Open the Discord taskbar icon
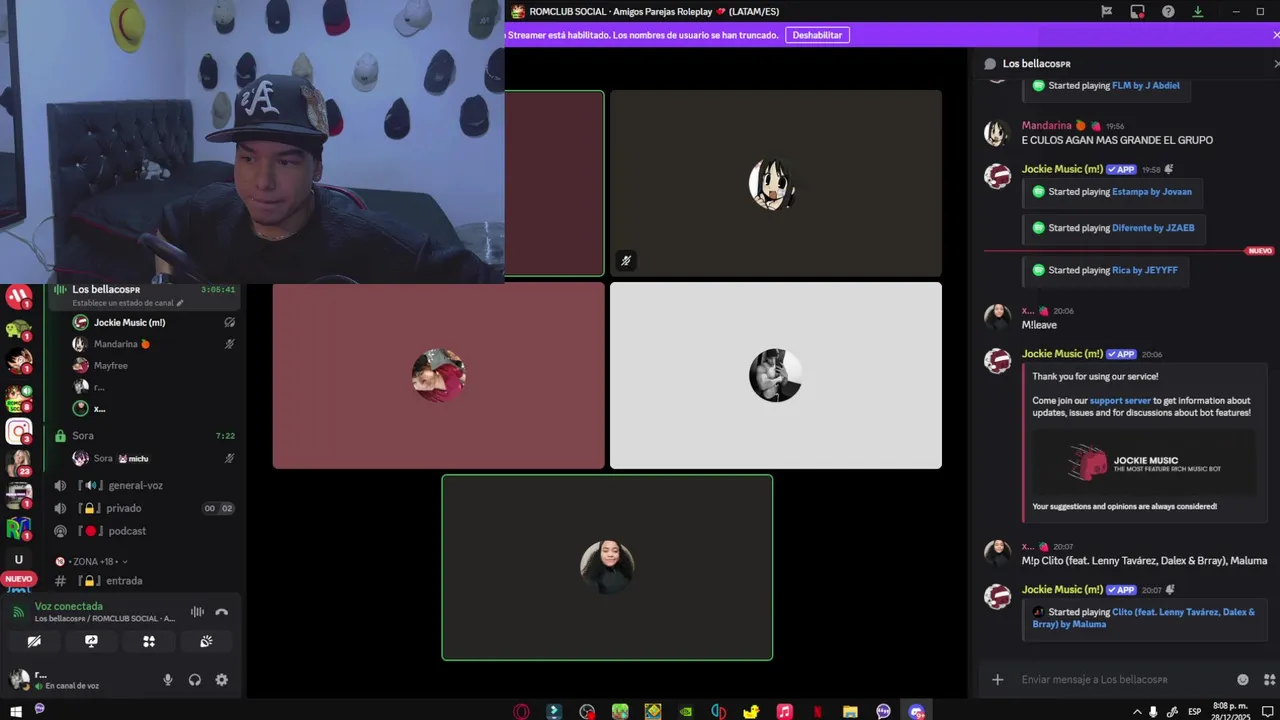Image resolution: width=1280 pixels, height=720 pixels. tap(916, 711)
